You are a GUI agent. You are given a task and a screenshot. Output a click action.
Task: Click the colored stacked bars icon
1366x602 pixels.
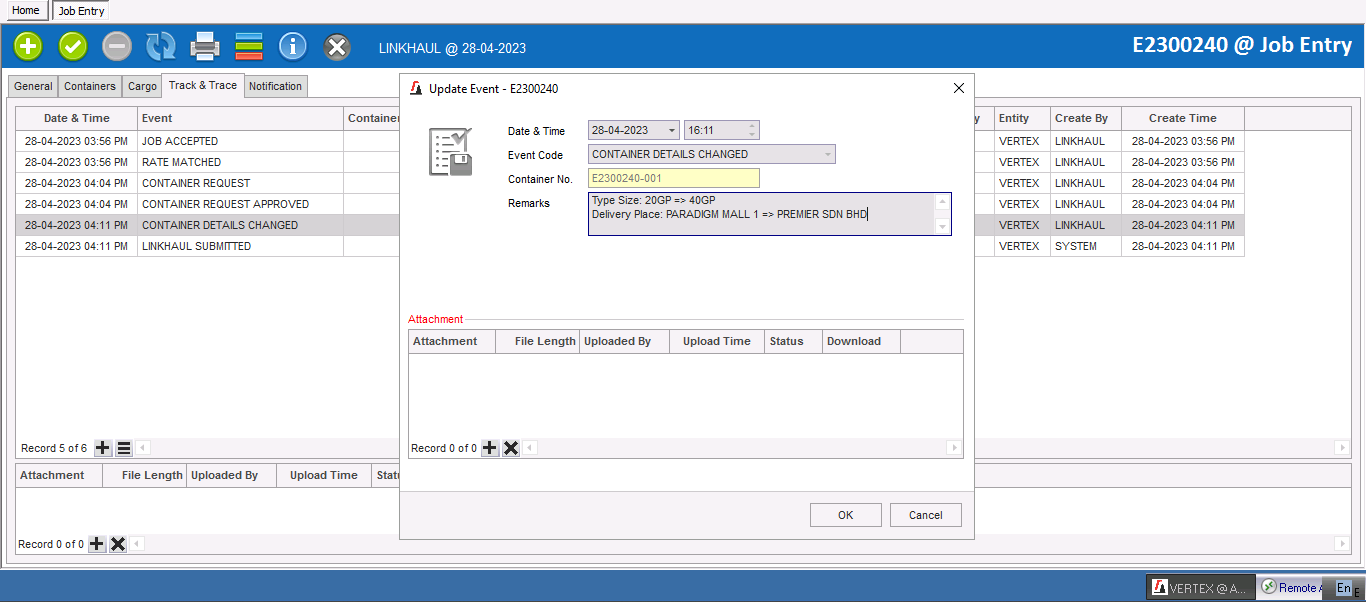pyautogui.click(x=249, y=46)
